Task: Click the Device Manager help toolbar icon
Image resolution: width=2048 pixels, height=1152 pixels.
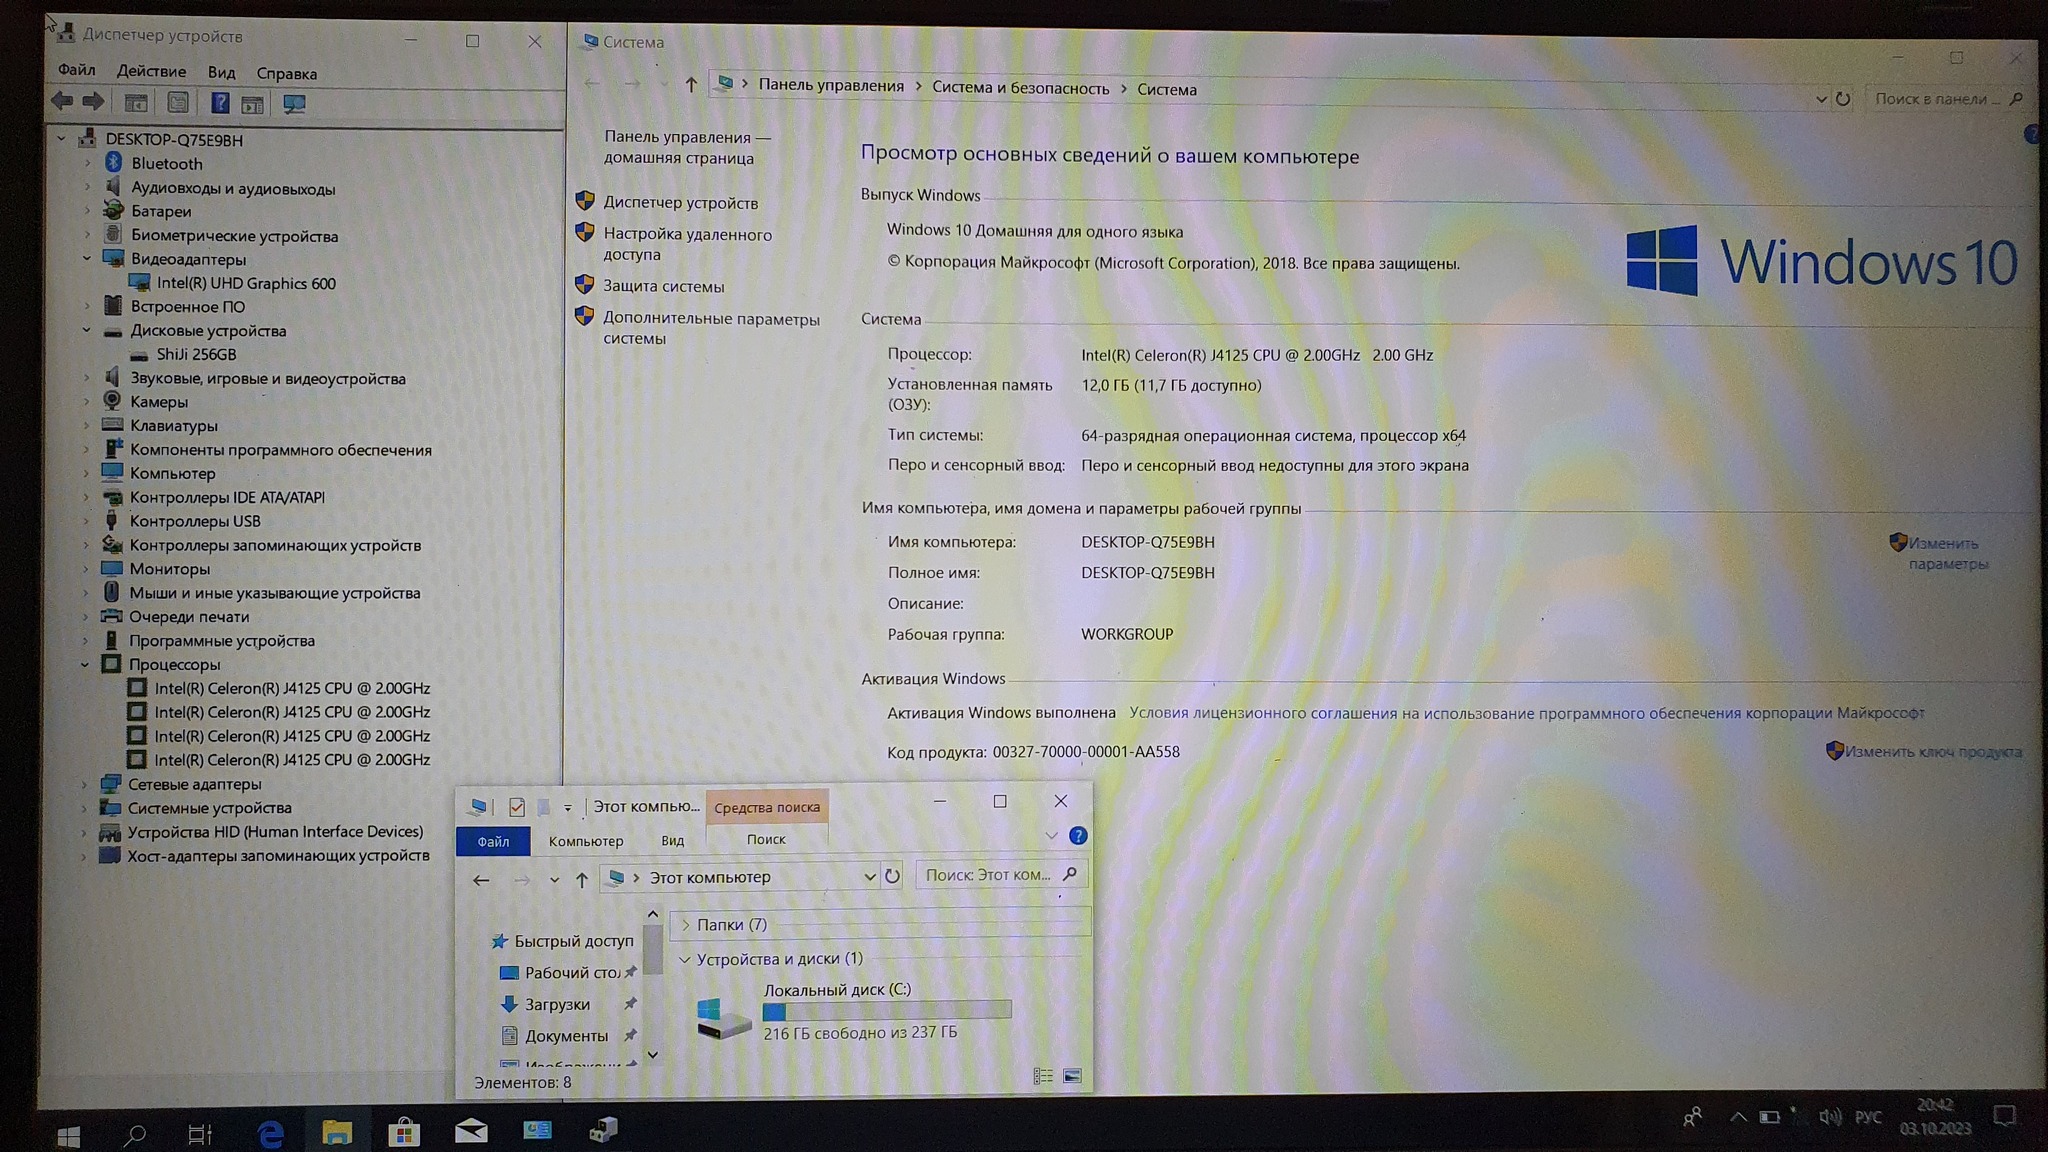Action: point(220,103)
